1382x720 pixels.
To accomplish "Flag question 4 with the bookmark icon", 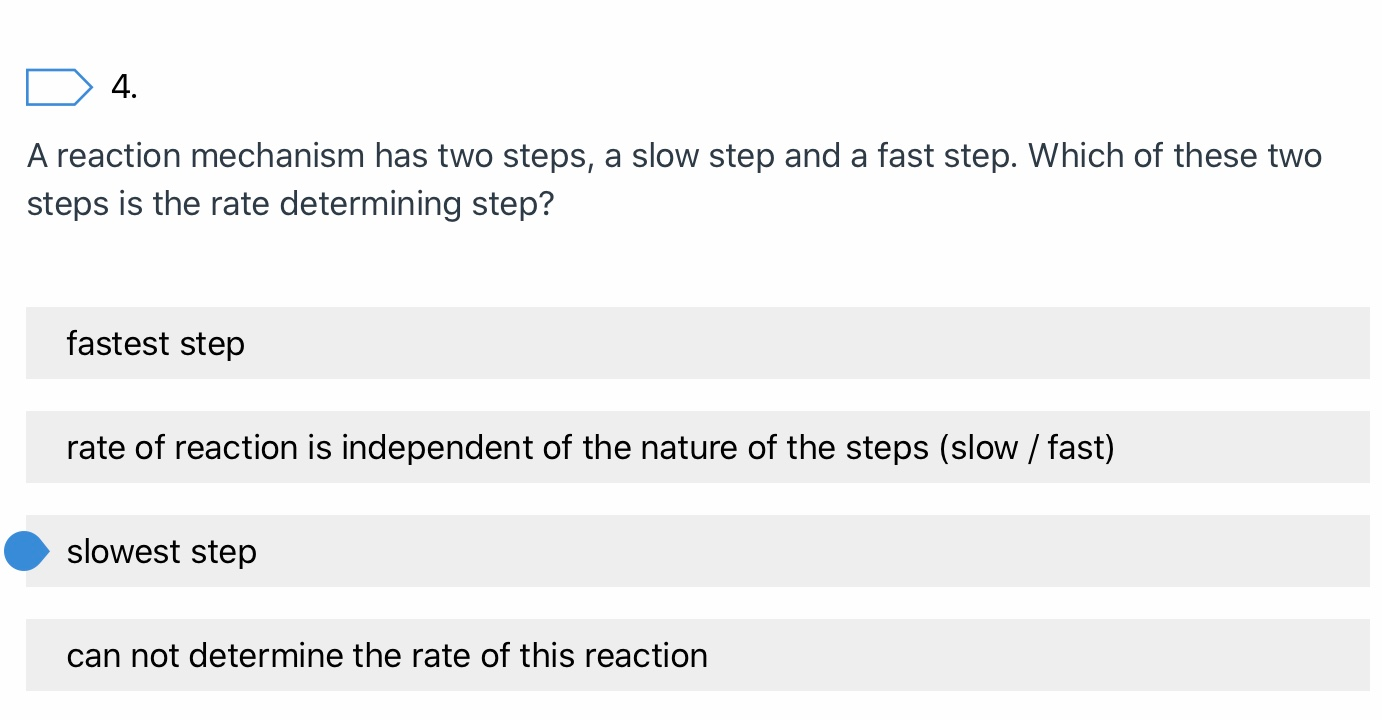I will (x=59, y=87).
